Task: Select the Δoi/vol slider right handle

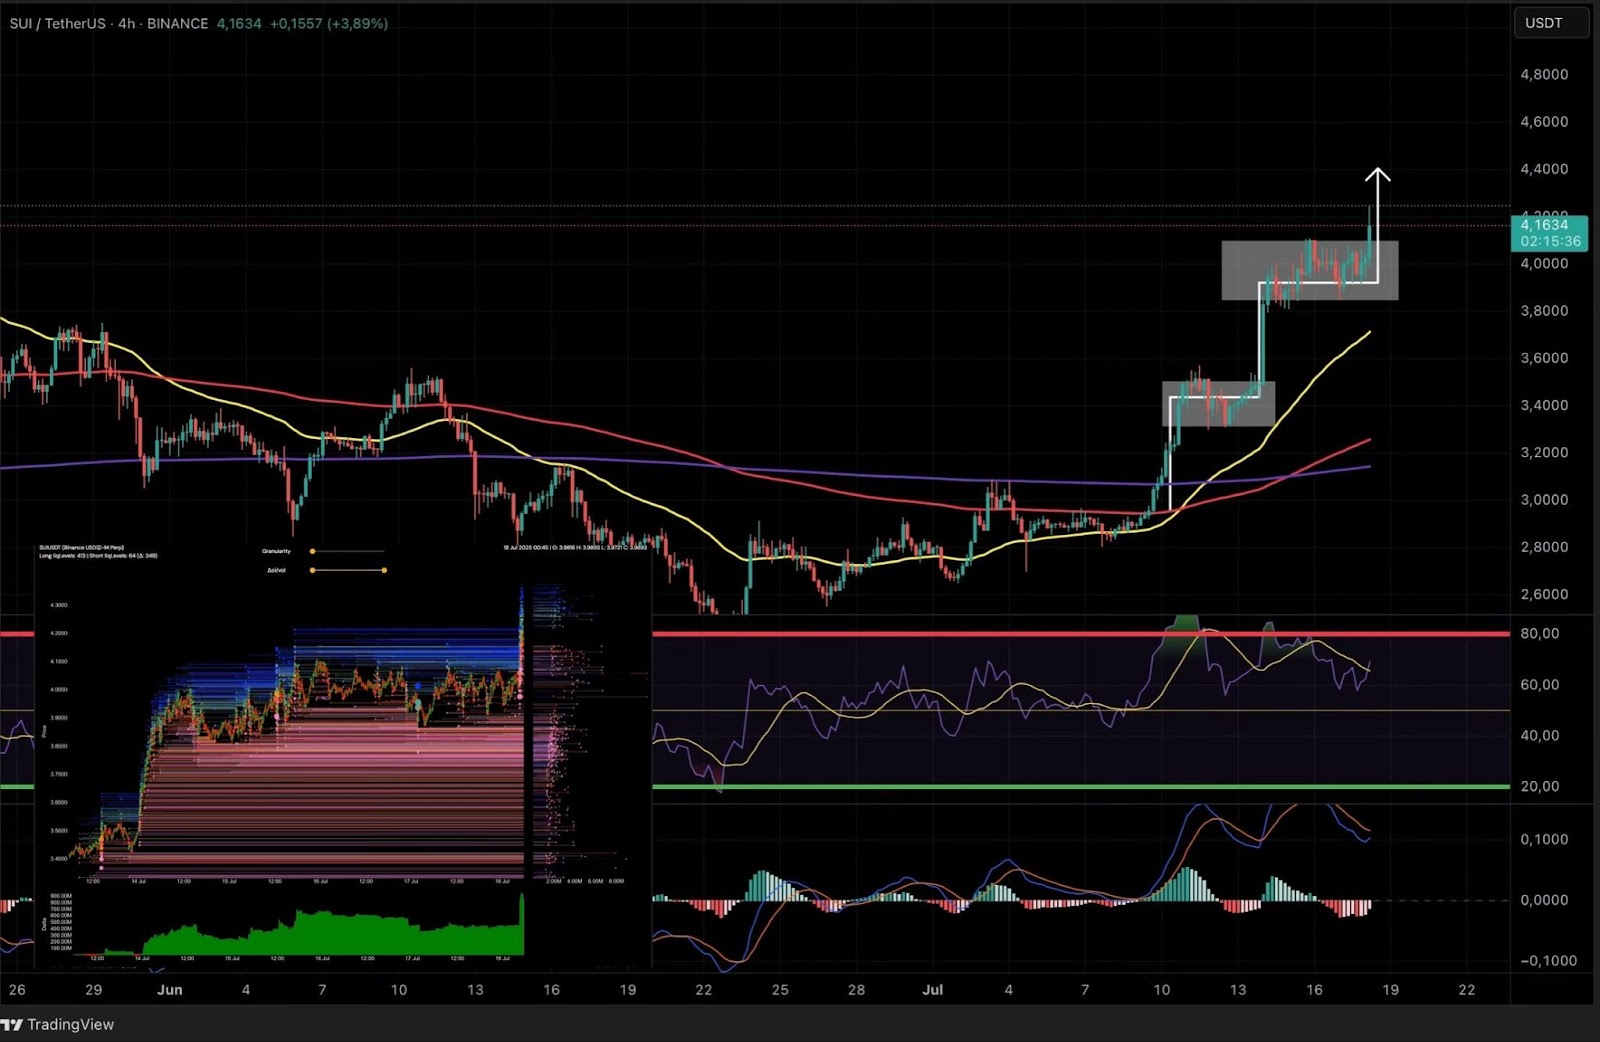Action: (384, 570)
